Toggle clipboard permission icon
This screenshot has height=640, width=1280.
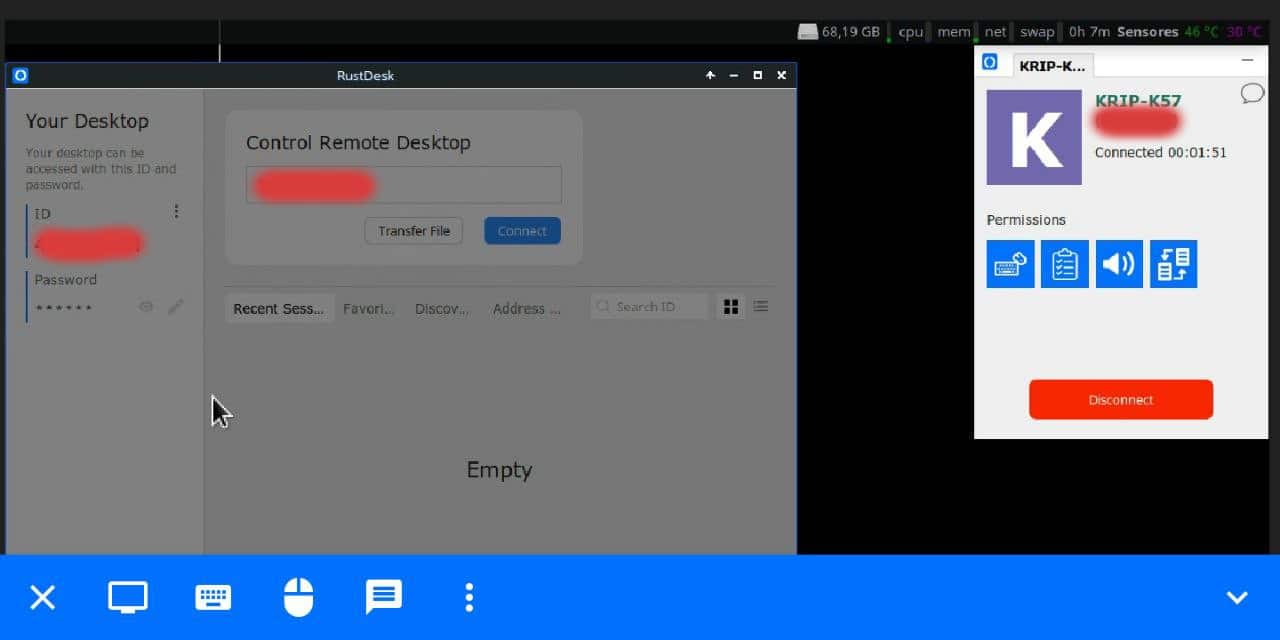coord(1065,264)
